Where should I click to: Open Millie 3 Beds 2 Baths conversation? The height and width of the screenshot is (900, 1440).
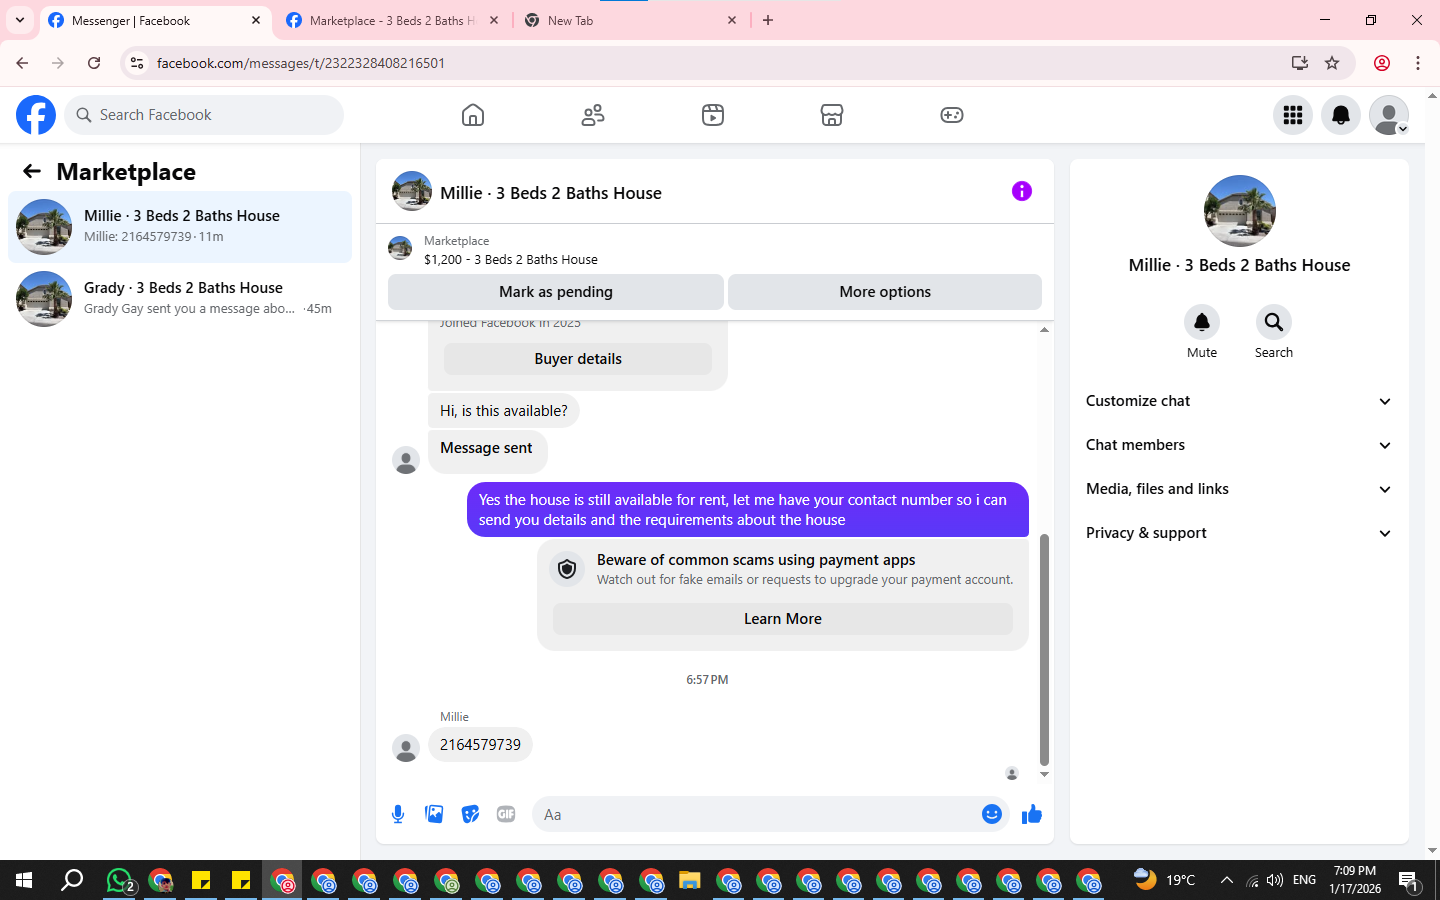180,227
